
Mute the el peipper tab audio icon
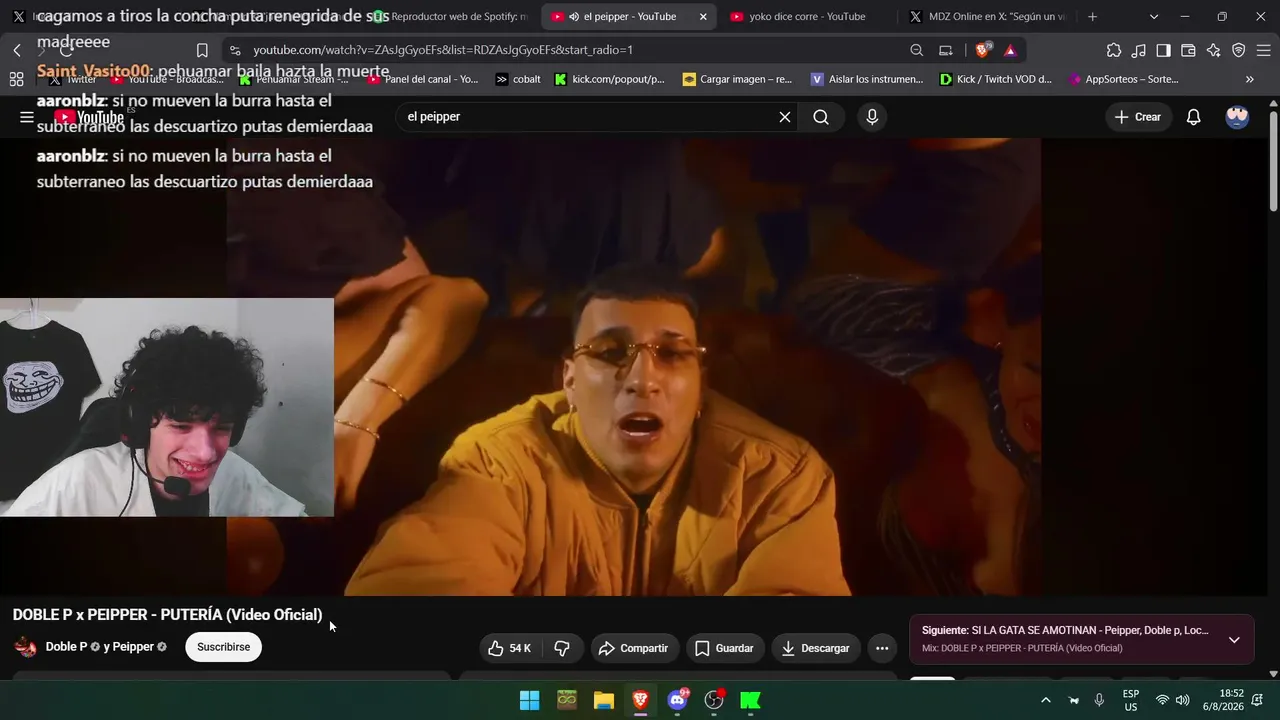[574, 17]
